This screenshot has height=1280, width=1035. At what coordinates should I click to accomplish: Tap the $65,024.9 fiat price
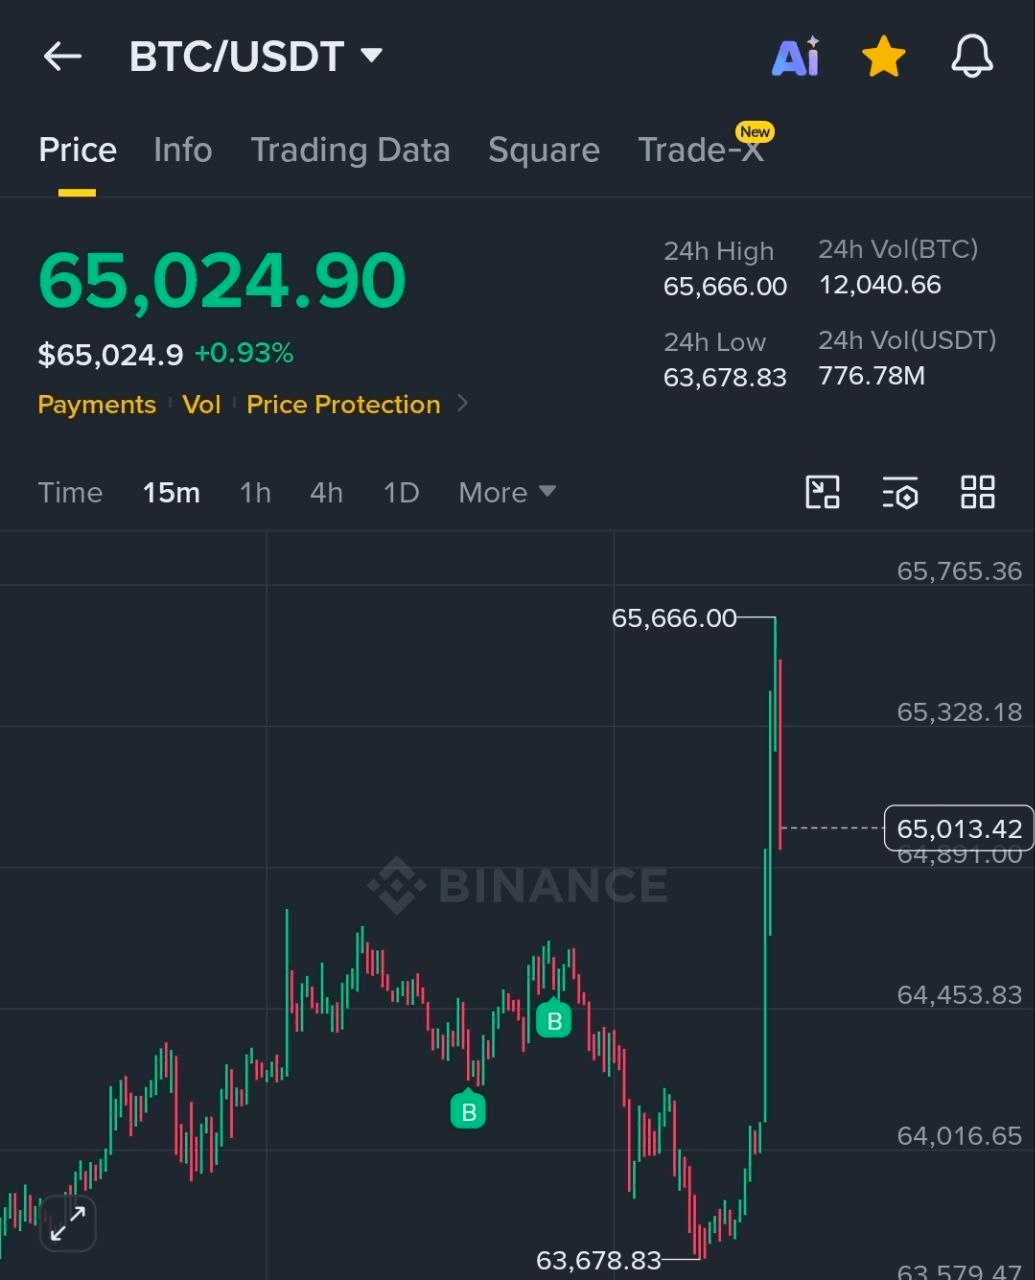(110, 354)
